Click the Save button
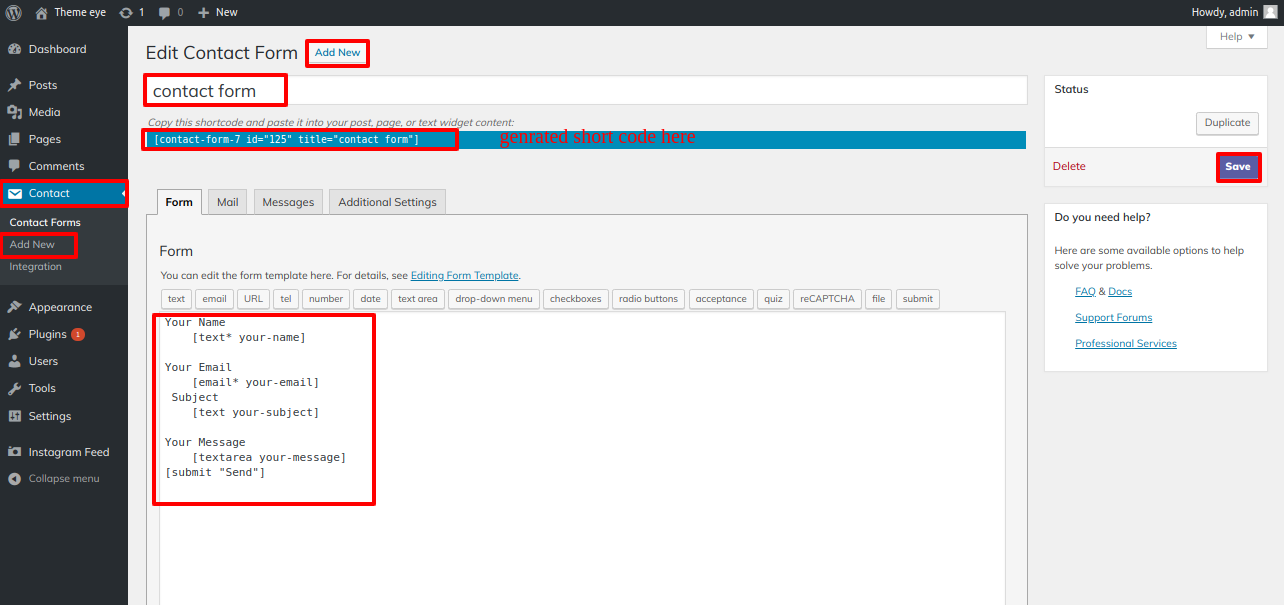The width and height of the screenshot is (1284, 605). click(x=1237, y=167)
